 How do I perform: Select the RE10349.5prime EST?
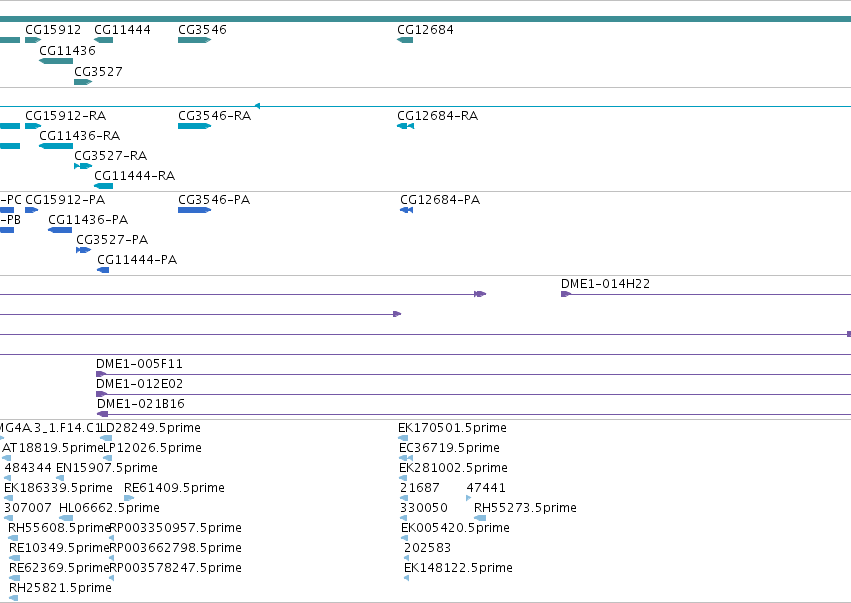(x=15, y=558)
